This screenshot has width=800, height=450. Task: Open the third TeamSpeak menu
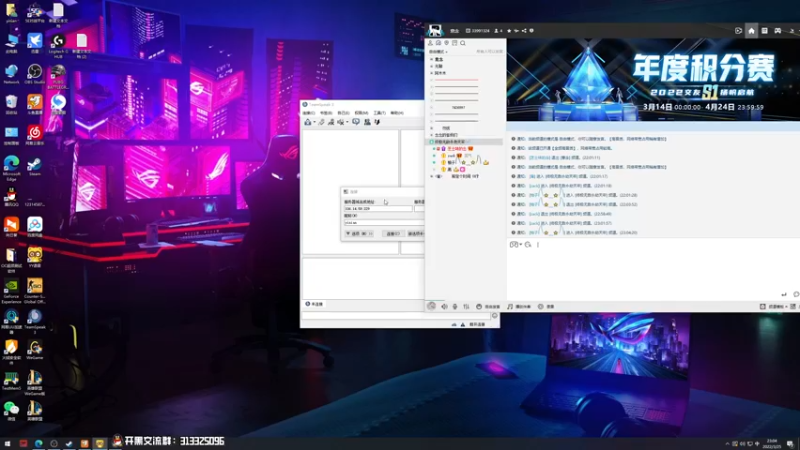pyautogui.click(x=343, y=113)
